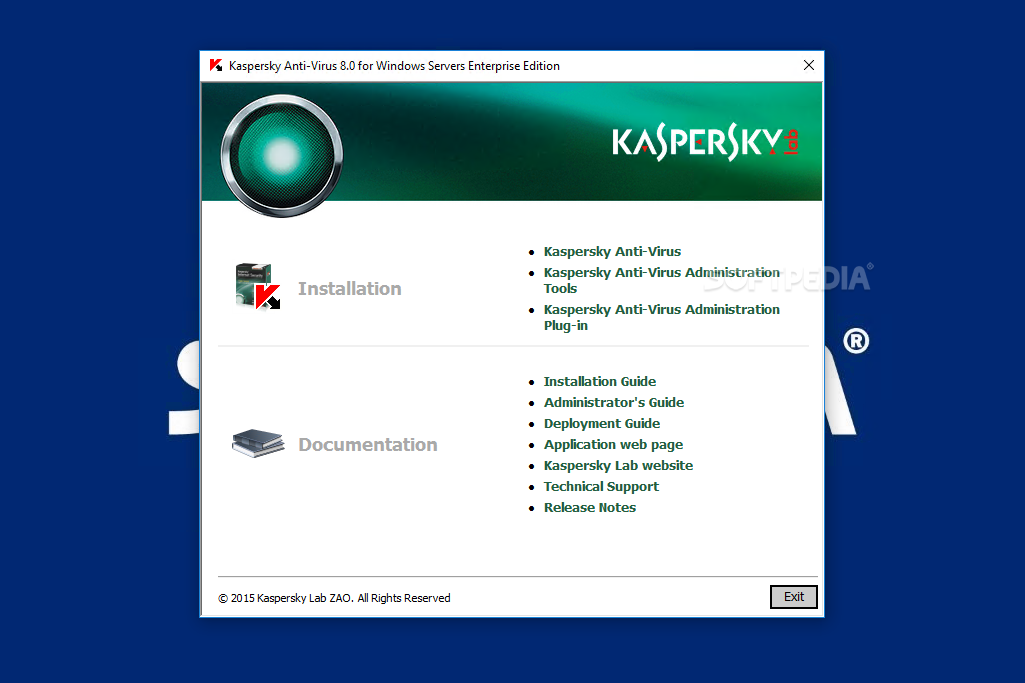Click the Documentation books icon

(x=258, y=443)
